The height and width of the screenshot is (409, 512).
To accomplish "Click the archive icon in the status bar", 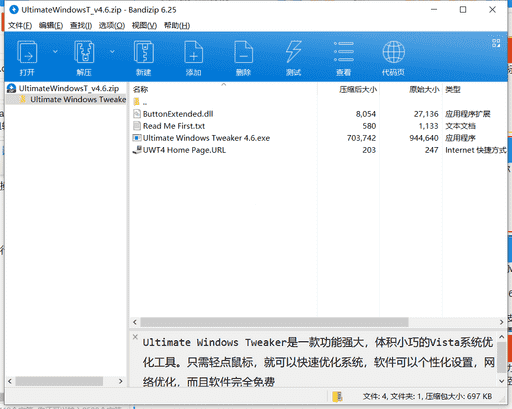I will pos(337,396).
